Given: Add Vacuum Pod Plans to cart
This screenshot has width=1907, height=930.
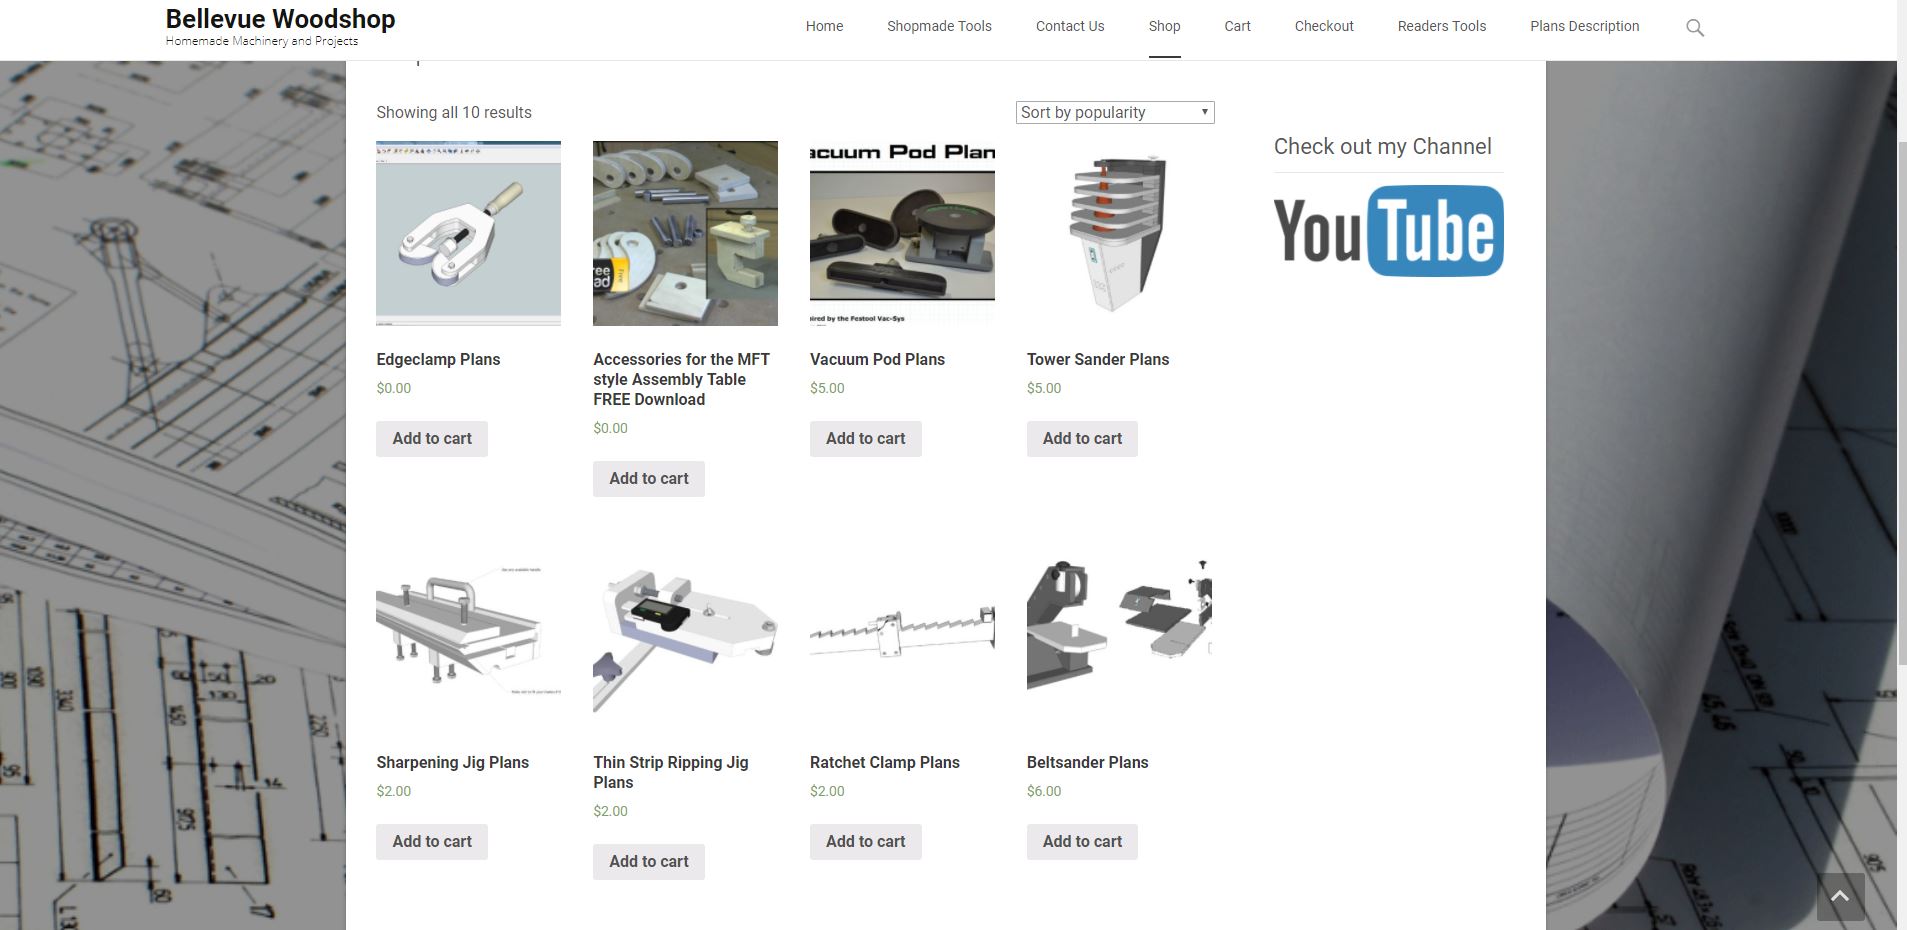Looking at the screenshot, I should coord(866,439).
